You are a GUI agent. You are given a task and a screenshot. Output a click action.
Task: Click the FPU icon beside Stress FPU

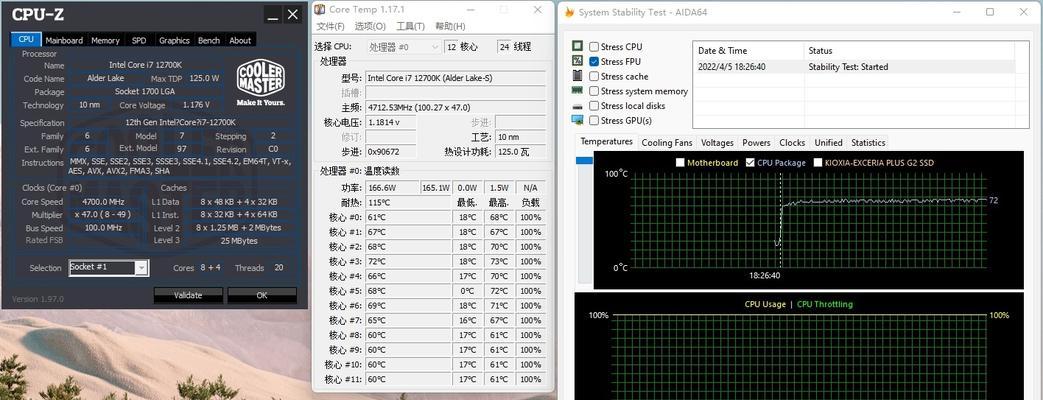[x=577, y=61]
